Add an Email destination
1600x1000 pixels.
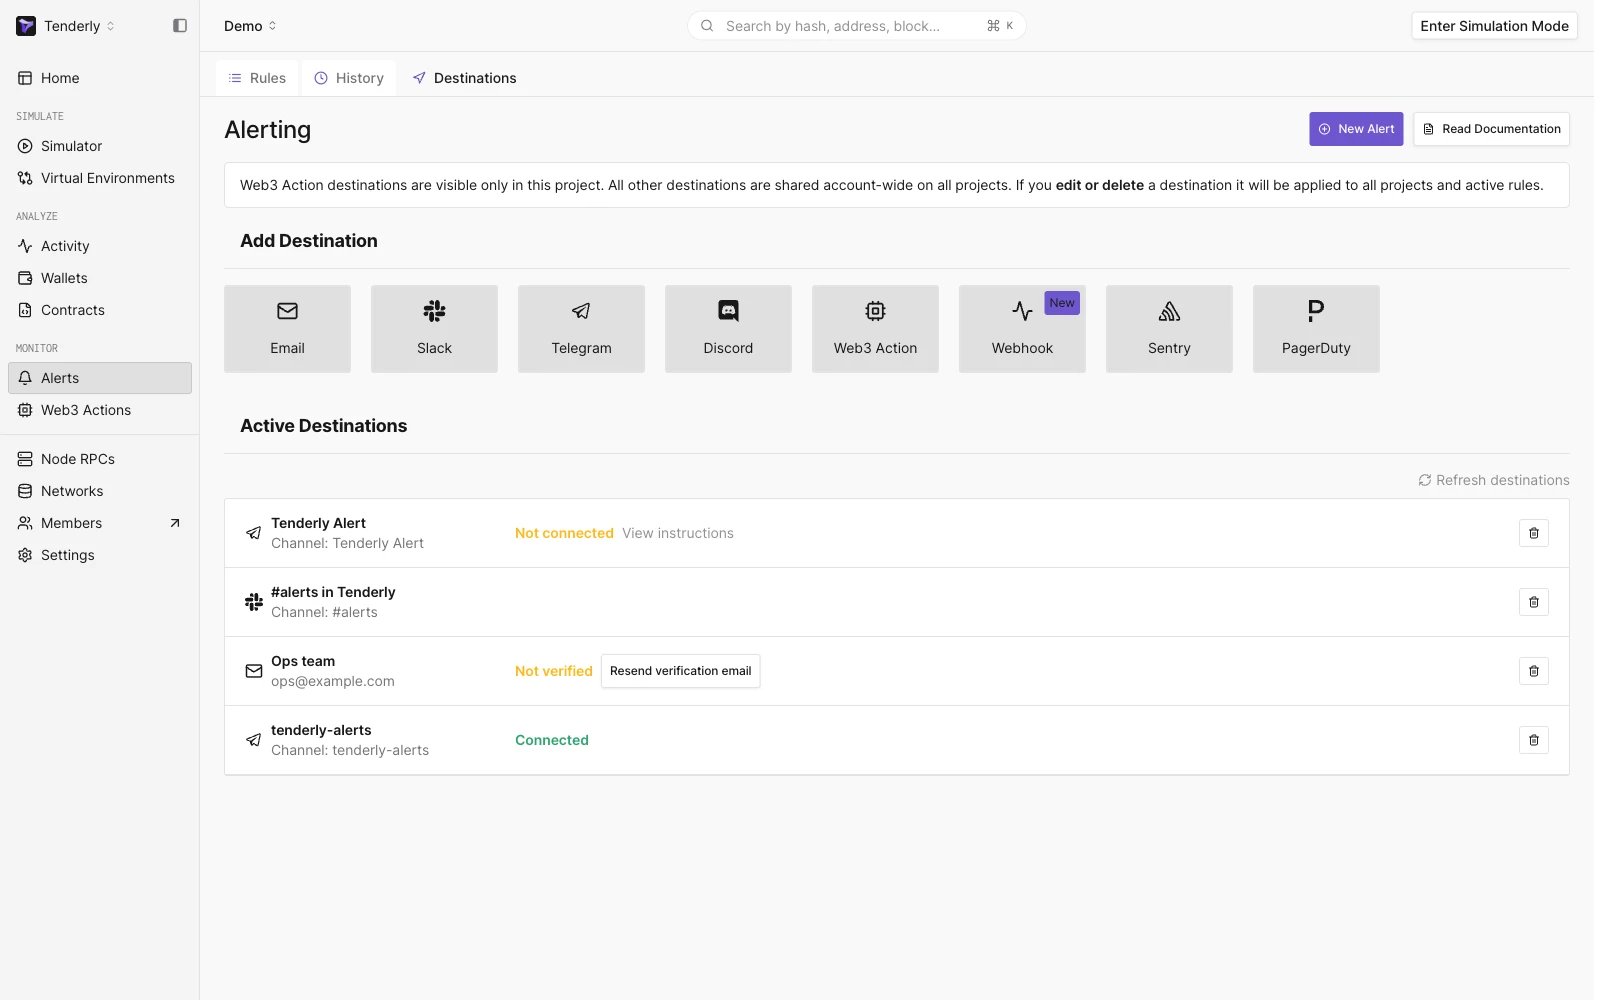pyautogui.click(x=287, y=329)
